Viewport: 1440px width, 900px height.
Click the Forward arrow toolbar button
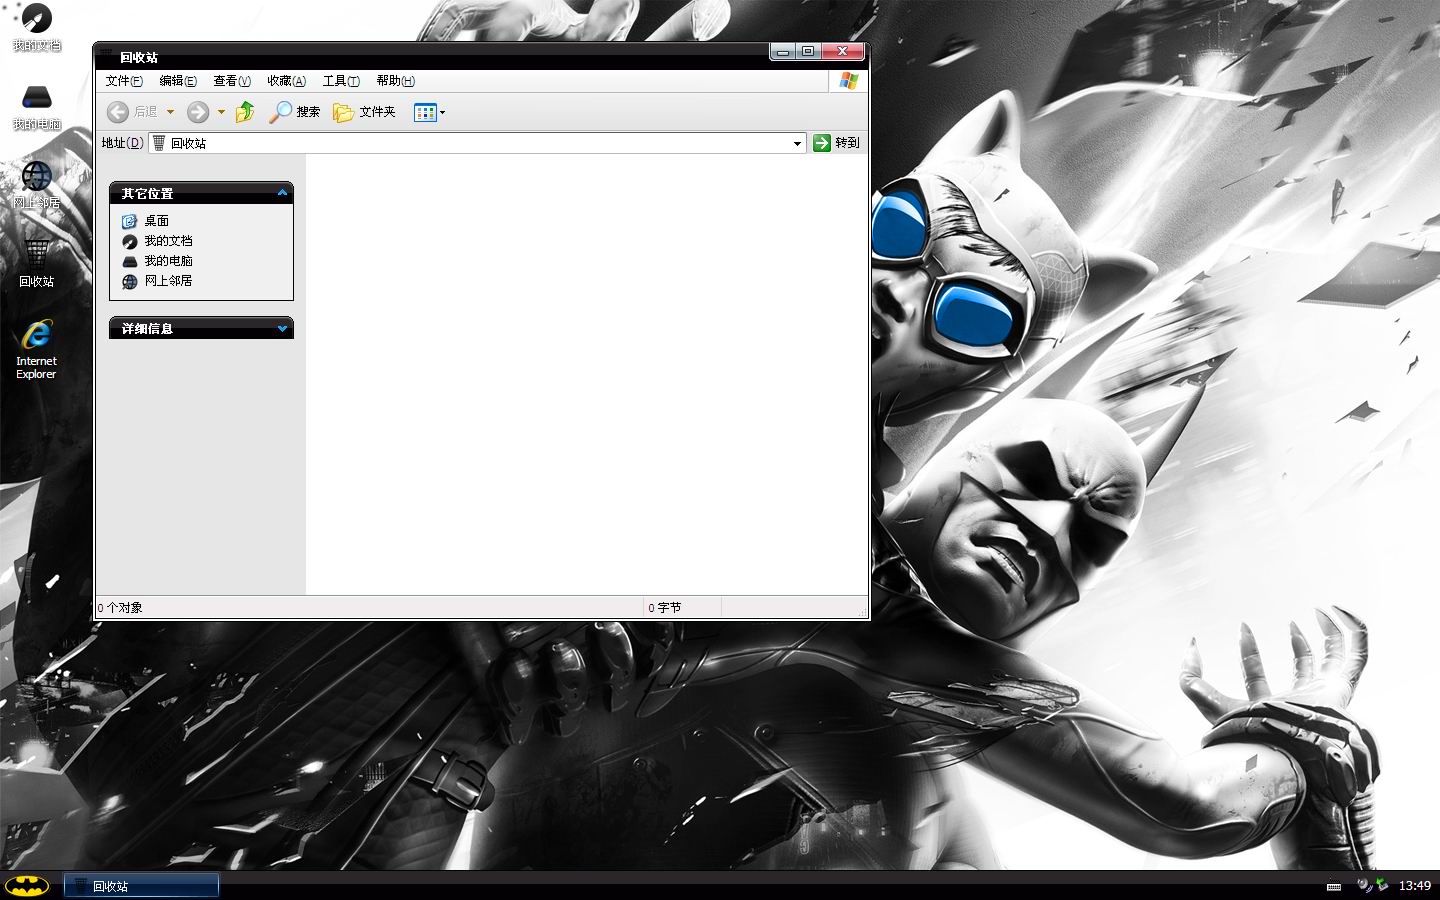(x=198, y=112)
